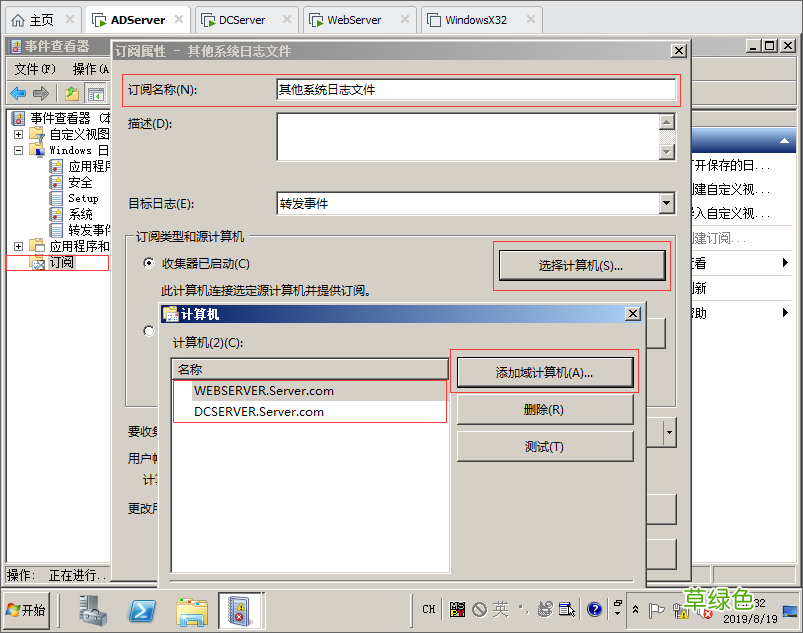Click inside the 订阅名称(N) input field
Viewport: 803px width, 633px height.
pos(470,89)
